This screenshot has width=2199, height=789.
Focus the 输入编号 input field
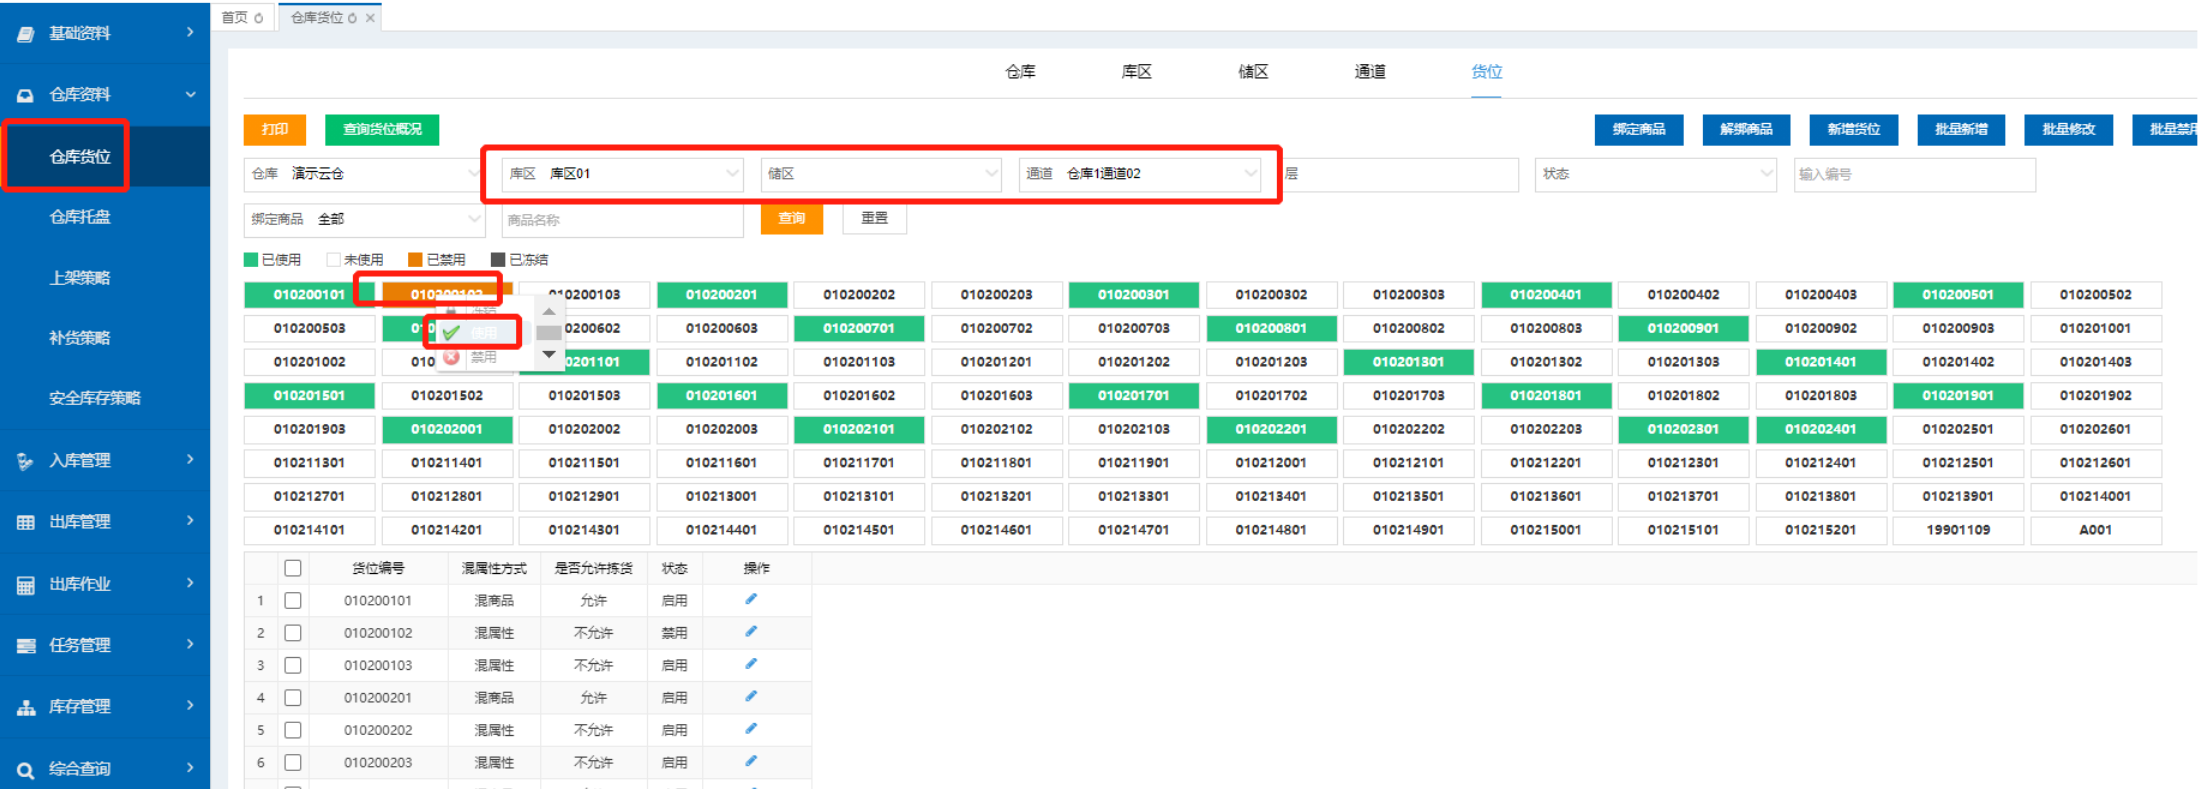point(1915,174)
